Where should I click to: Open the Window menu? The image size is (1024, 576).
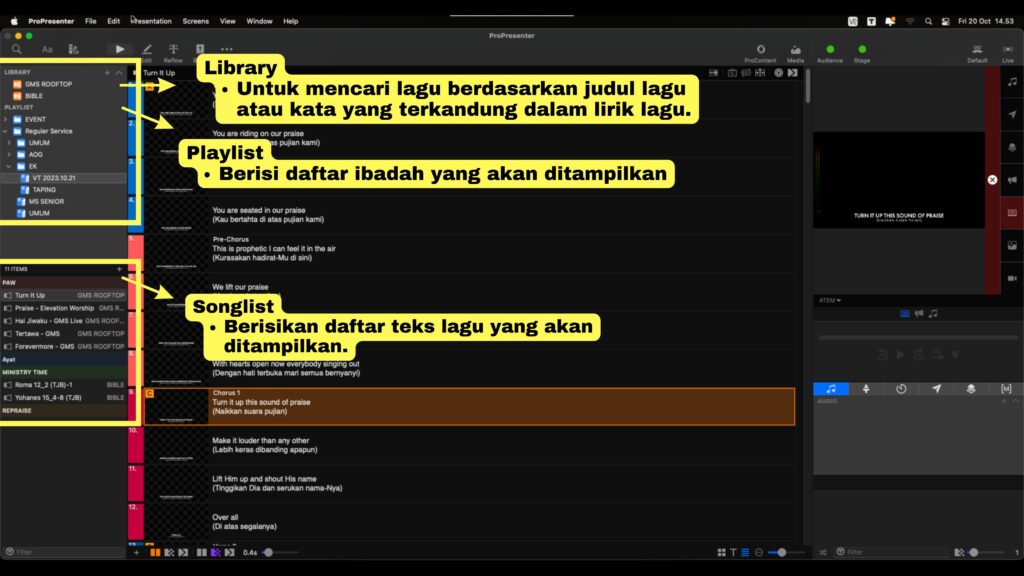(259, 21)
